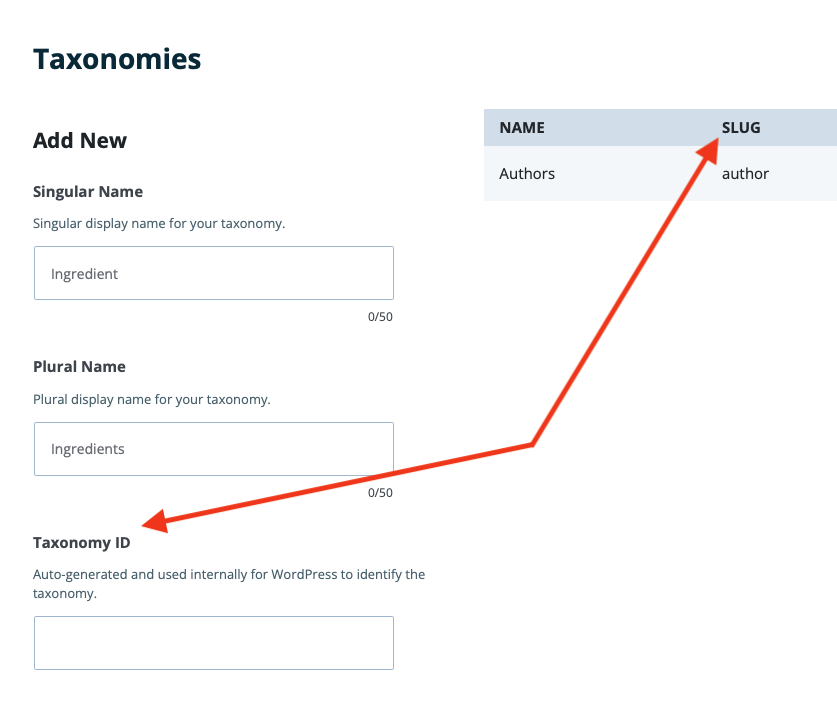Viewport: 837px width, 712px height.
Task: Click the Ingredients placeholder text
Action: tap(87, 448)
